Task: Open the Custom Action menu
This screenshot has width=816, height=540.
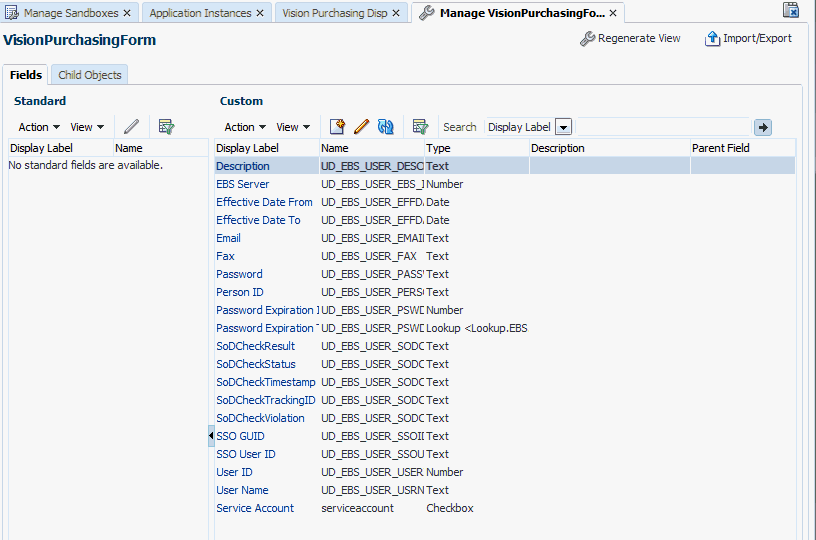Action: pyautogui.click(x=245, y=127)
